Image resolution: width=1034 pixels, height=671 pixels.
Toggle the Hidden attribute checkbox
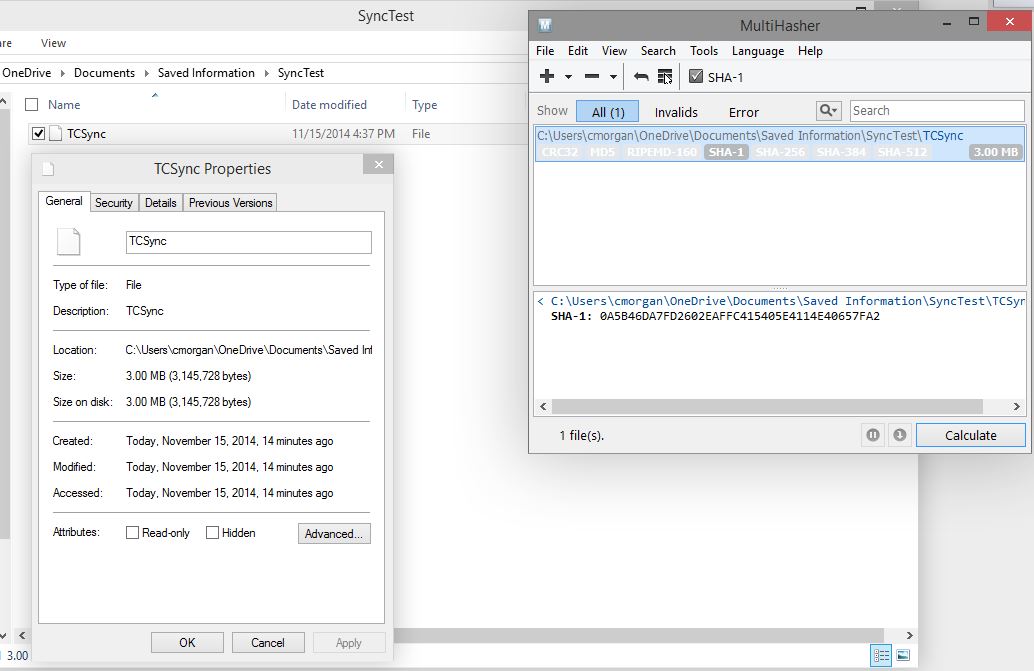coord(212,533)
